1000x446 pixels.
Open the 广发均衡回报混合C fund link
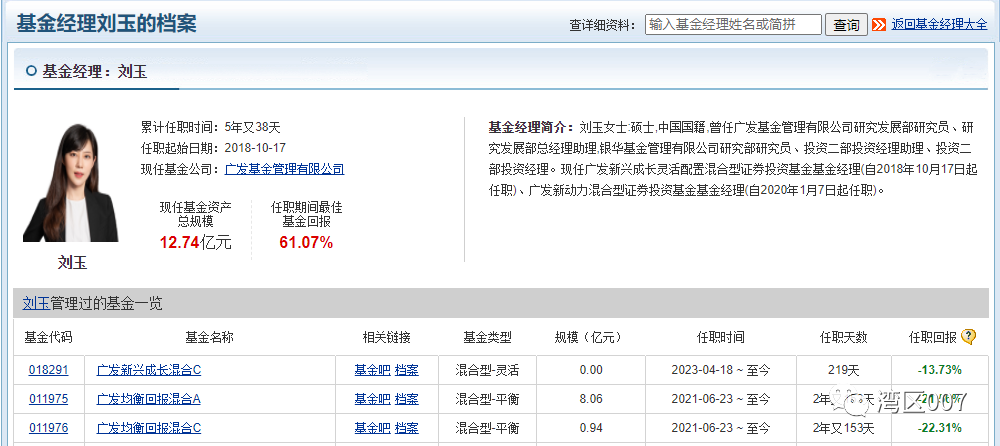pos(149,427)
